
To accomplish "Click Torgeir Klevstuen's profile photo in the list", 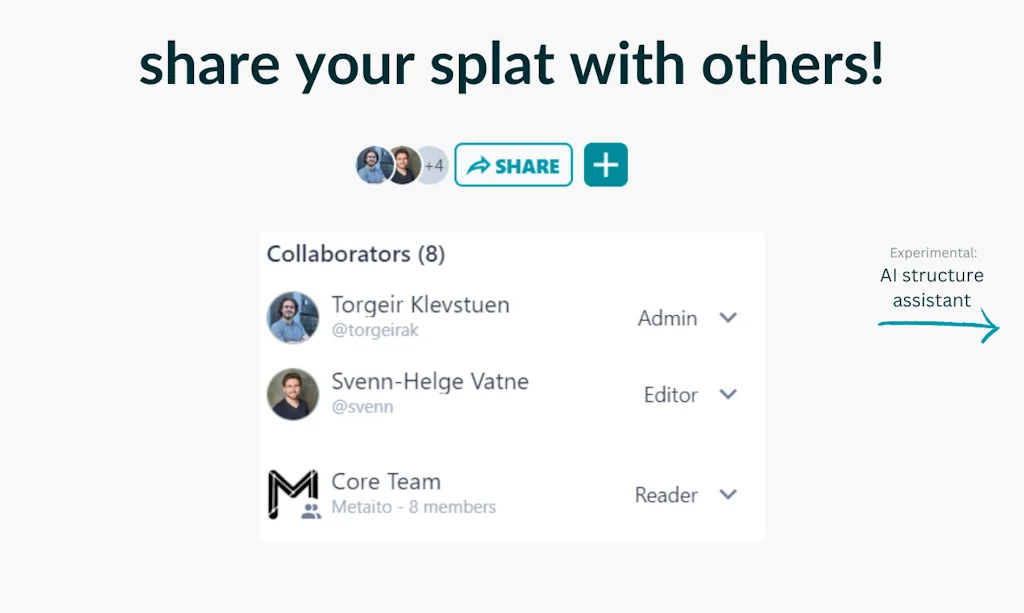I will click(x=293, y=317).
